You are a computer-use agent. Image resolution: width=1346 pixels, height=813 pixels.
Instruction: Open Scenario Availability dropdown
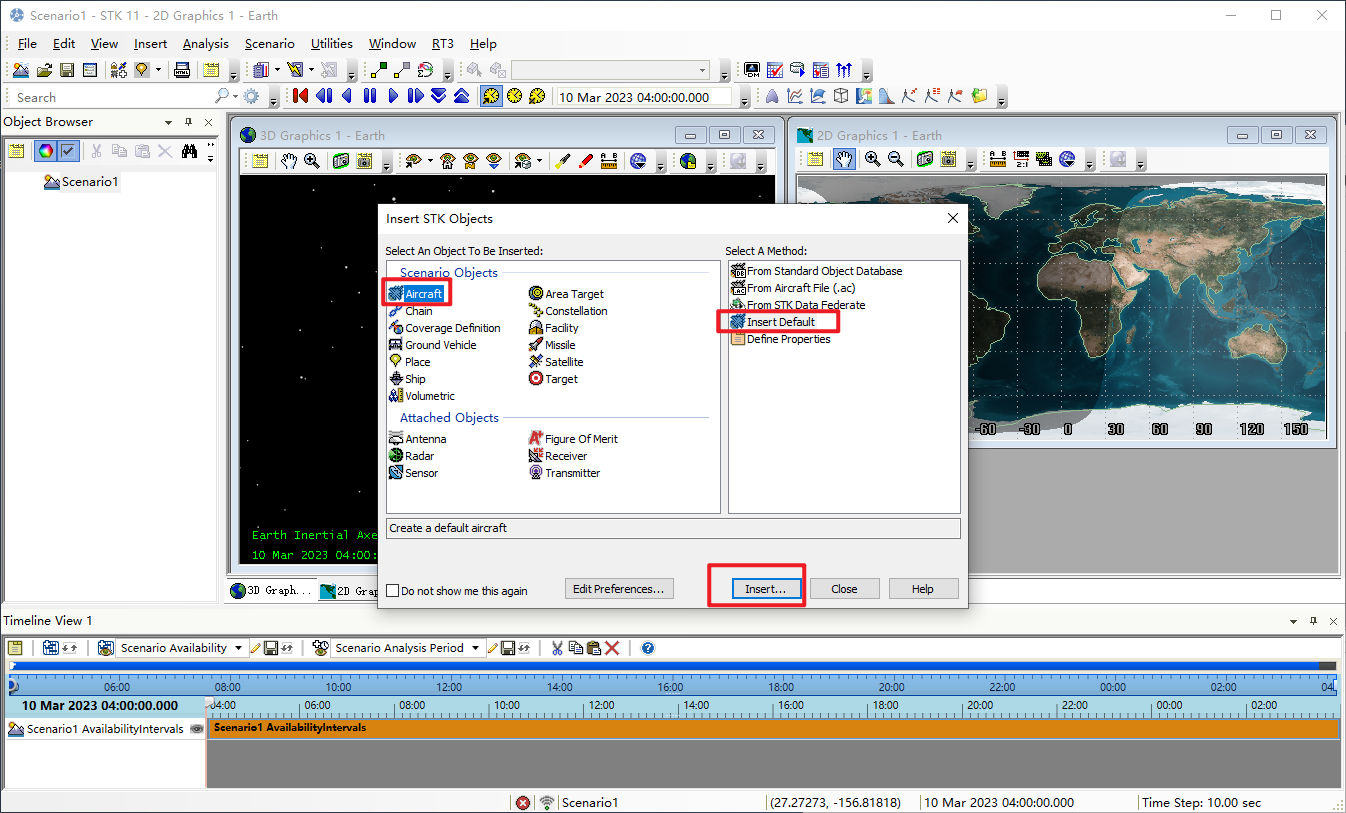[238, 648]
